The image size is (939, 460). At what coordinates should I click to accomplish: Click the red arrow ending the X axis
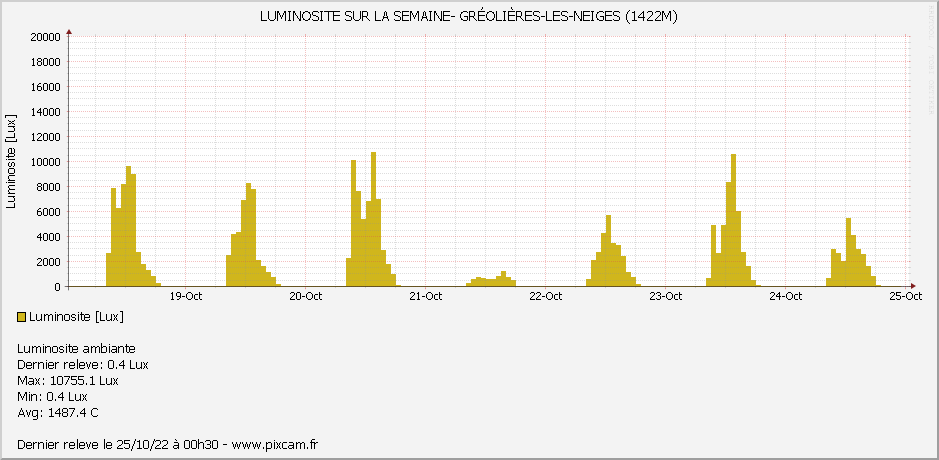912,286
